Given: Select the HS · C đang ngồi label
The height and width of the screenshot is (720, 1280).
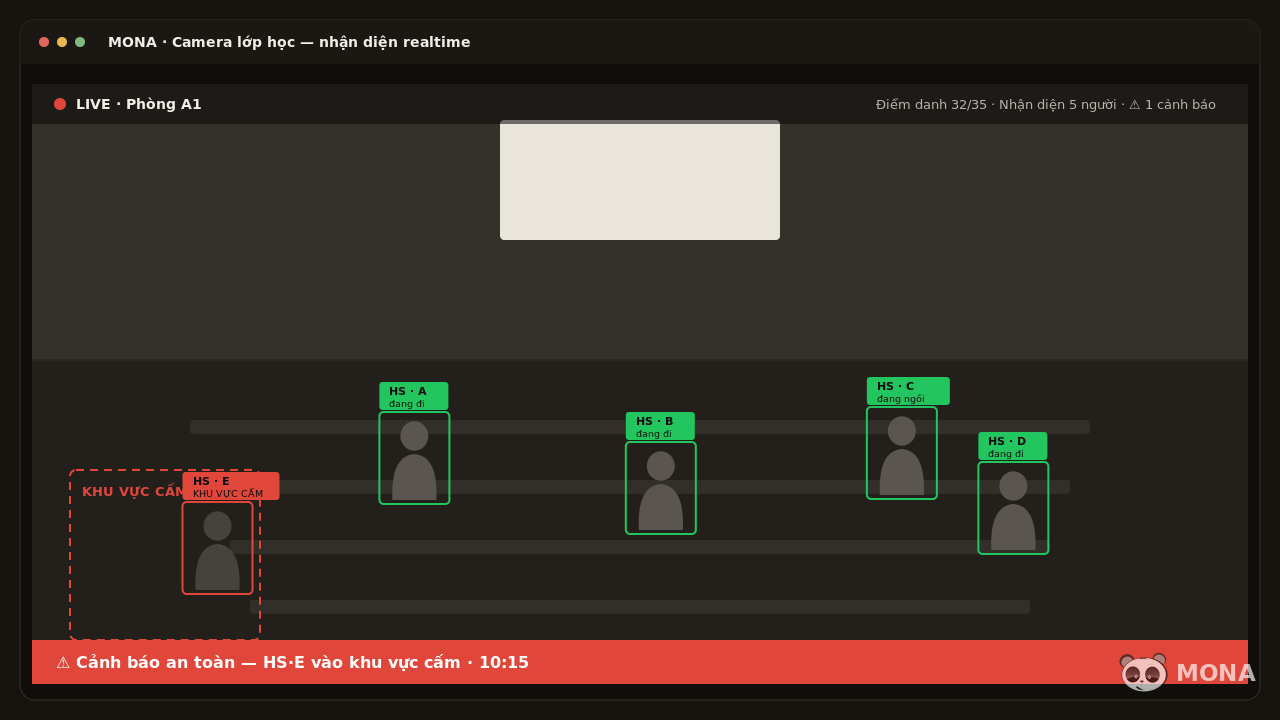Looking at the screenshot, I should coord(908,391).
